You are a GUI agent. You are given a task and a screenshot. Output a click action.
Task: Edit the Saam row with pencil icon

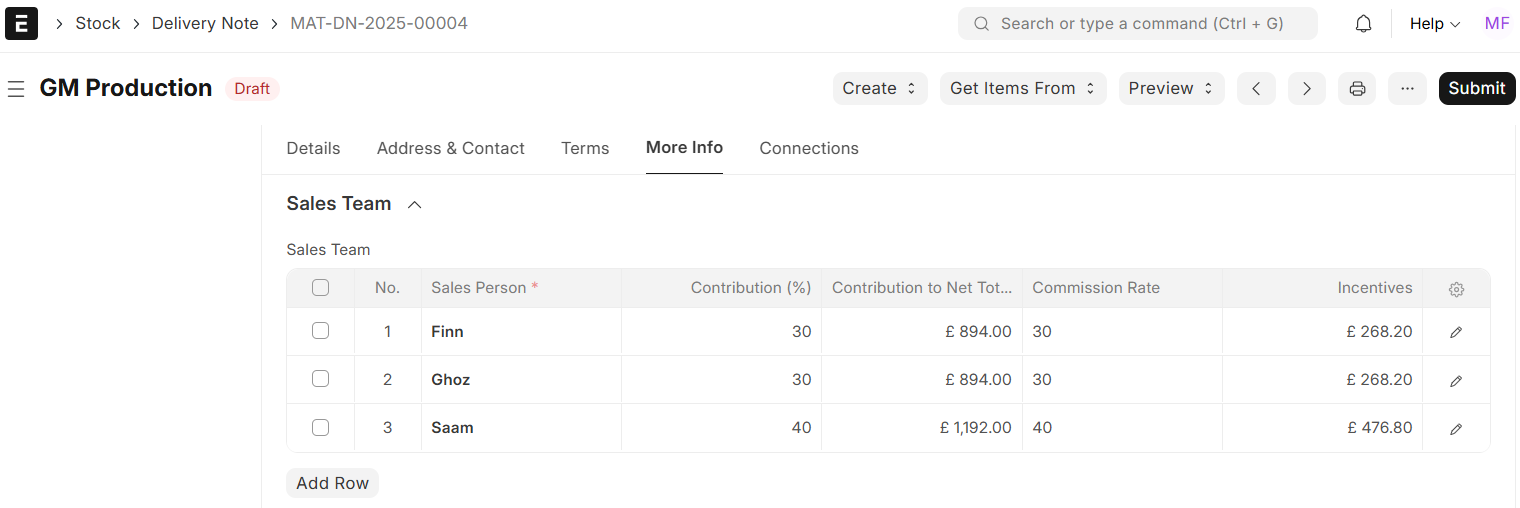(x=1456, y=428)
